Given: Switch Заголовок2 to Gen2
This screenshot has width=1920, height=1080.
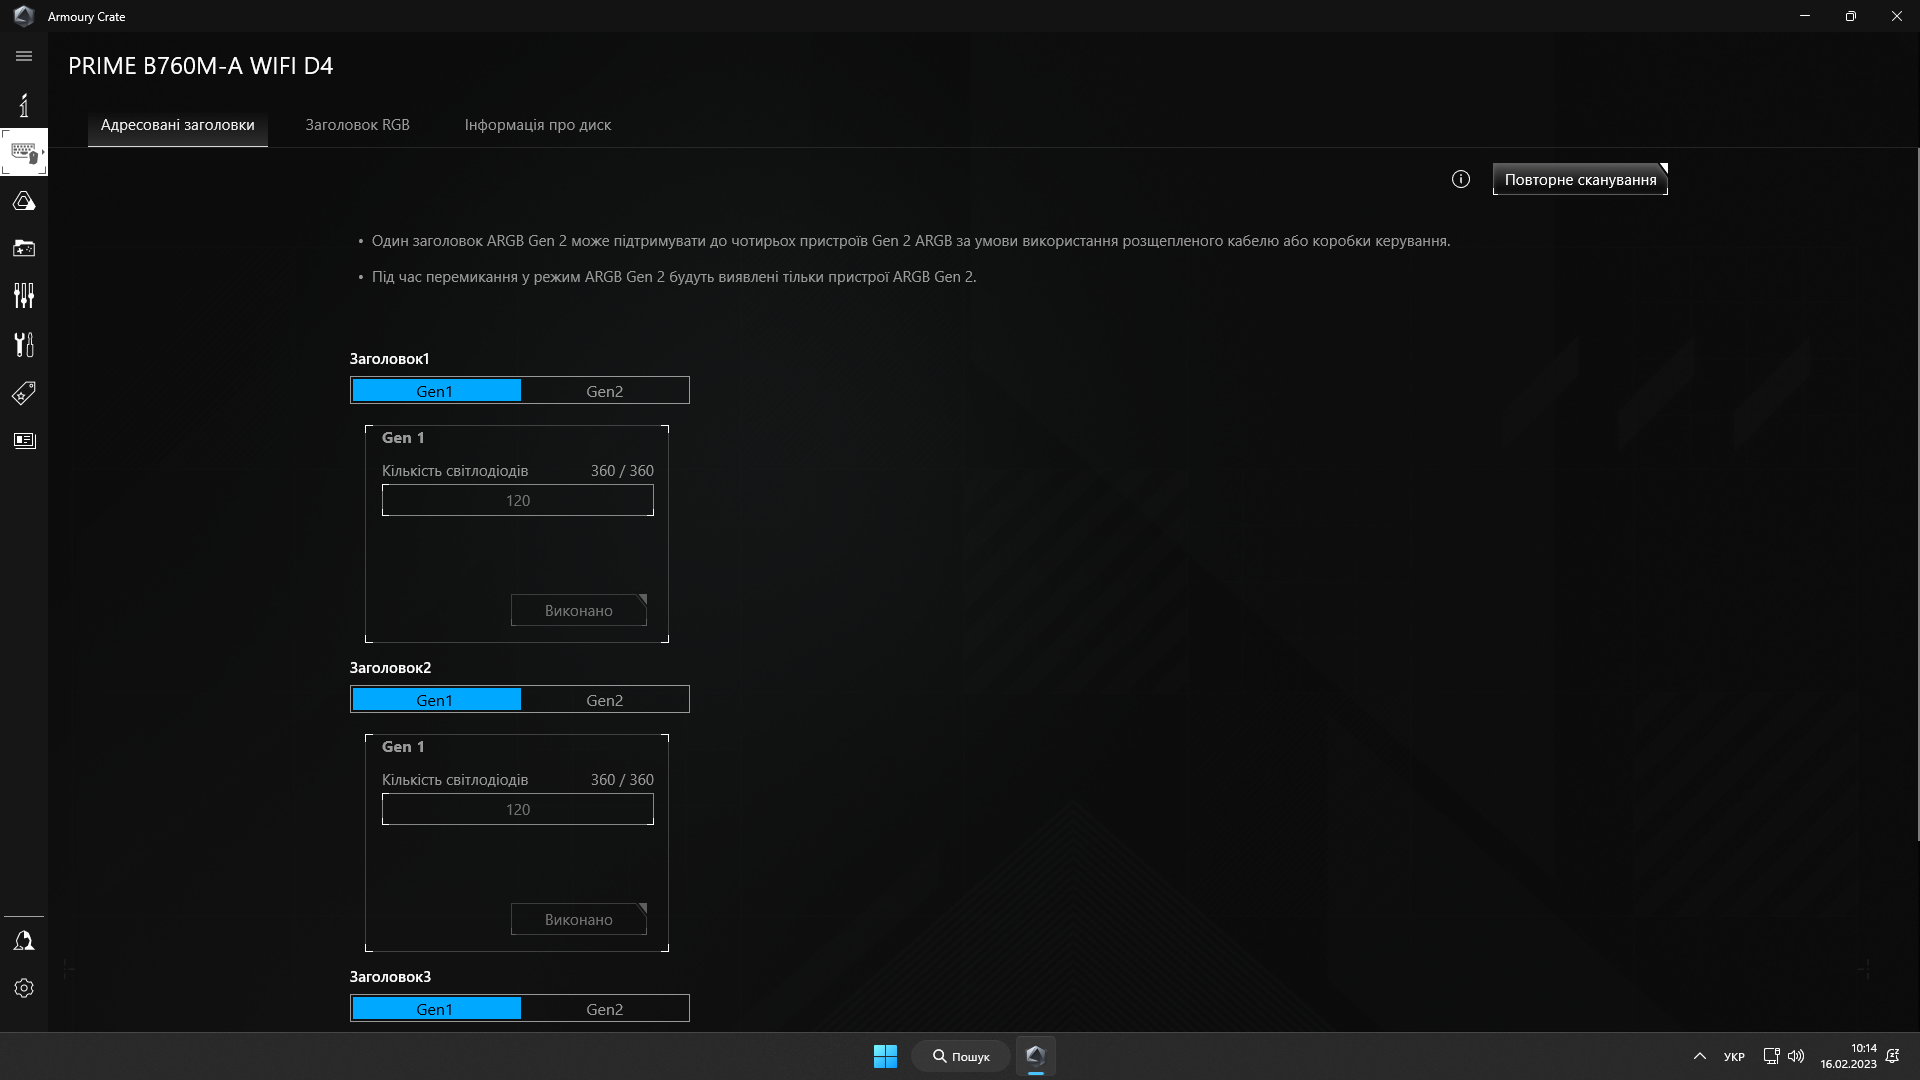Looking at the screenshot, I should click(x=604, y=700).
